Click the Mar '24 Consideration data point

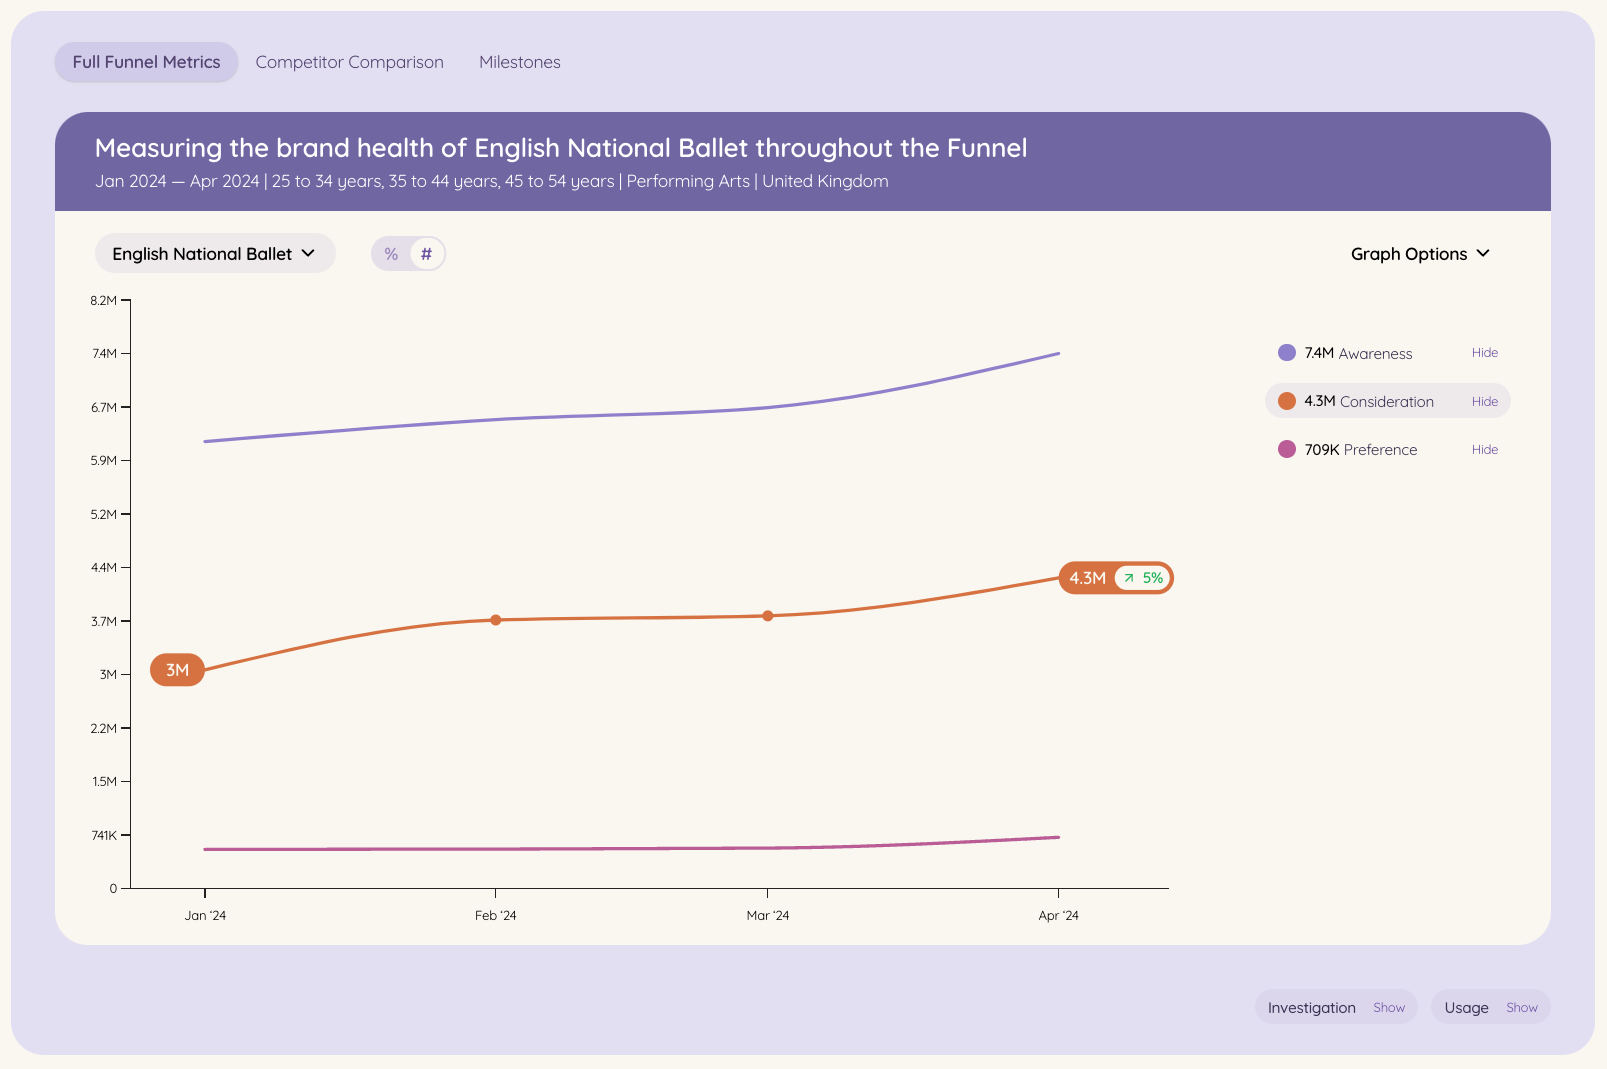click(x=768, y=616)
